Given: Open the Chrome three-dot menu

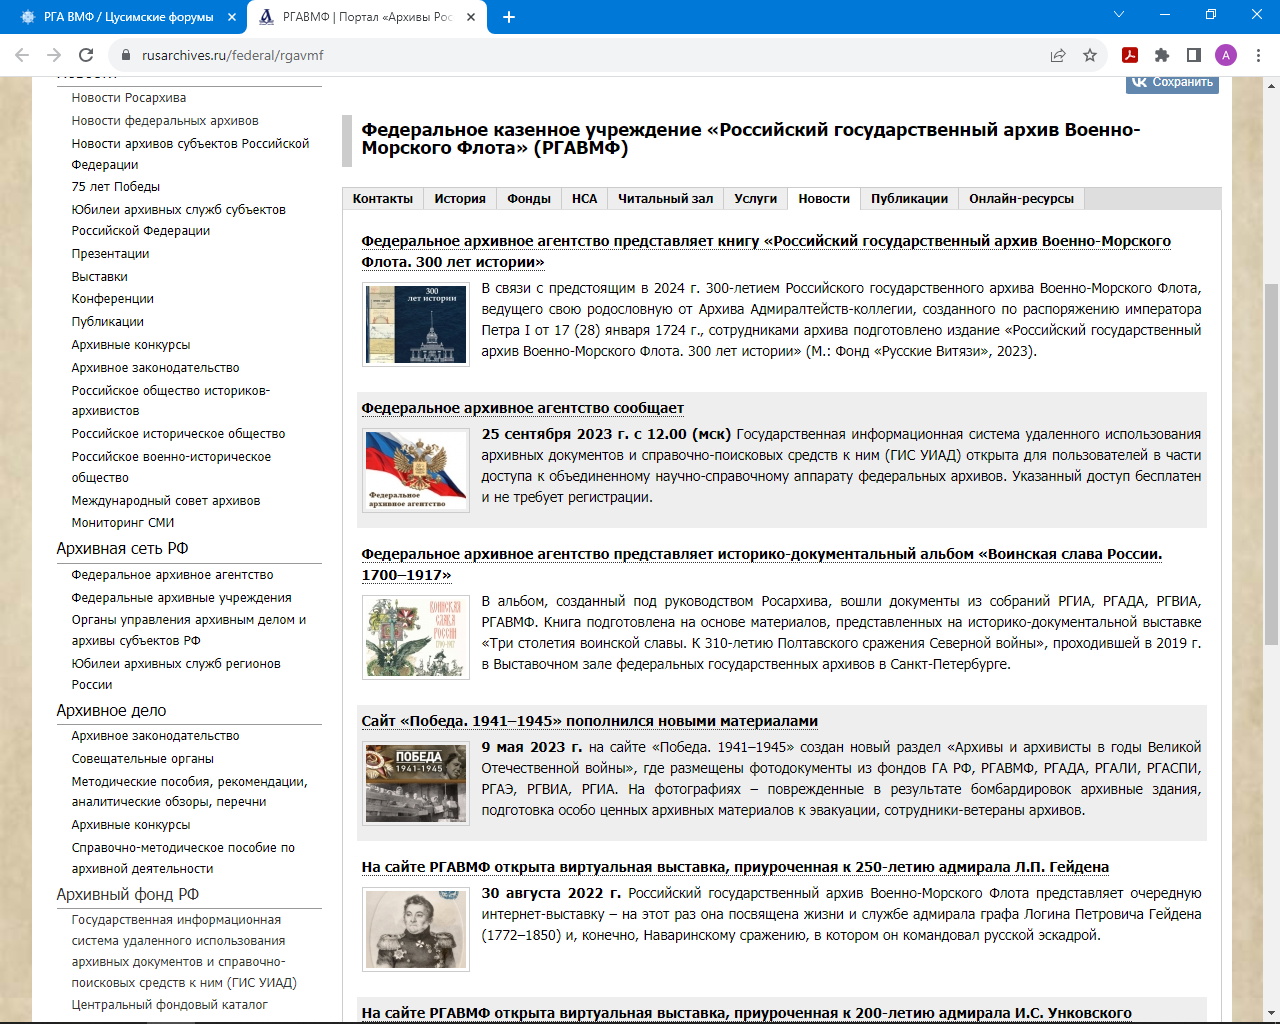Looking at the screenshot, I should [1259, 55].
